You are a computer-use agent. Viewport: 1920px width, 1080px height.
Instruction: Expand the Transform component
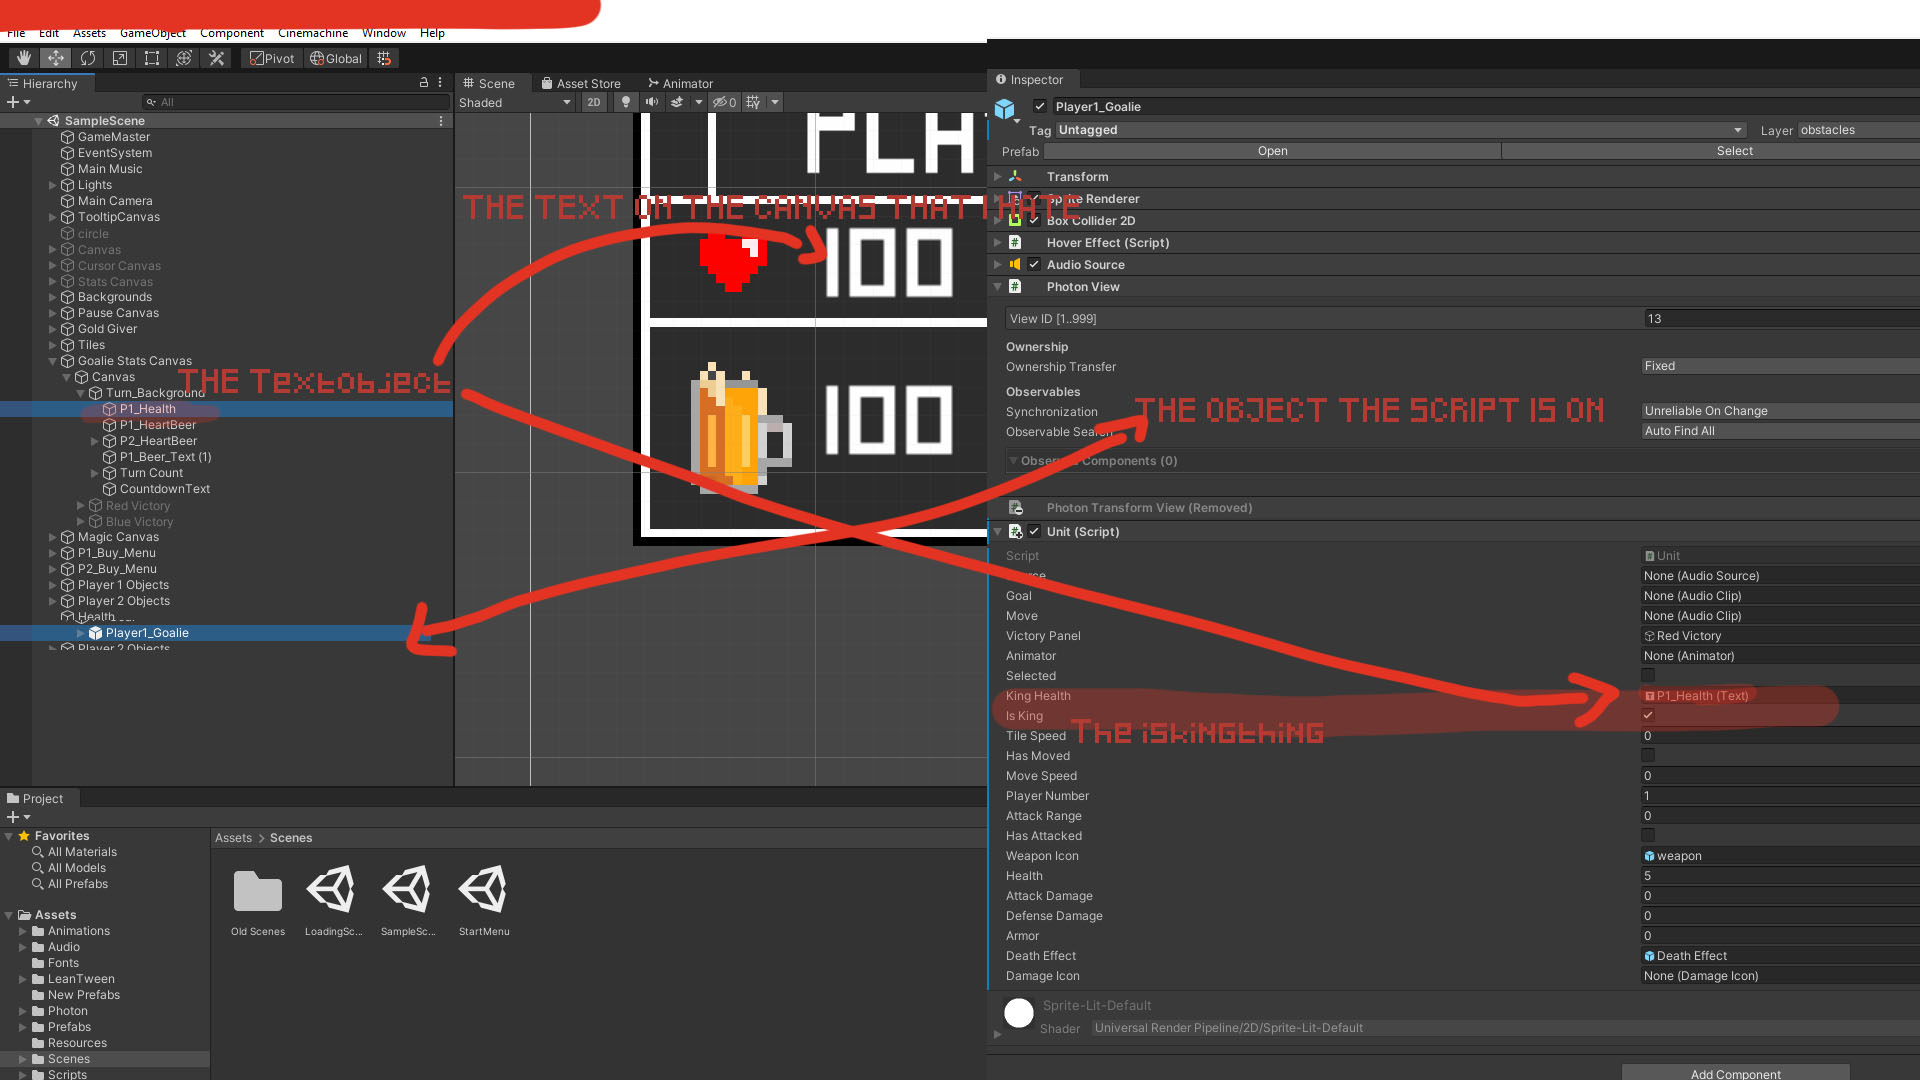pyautogui.click(x=997, y=176)
